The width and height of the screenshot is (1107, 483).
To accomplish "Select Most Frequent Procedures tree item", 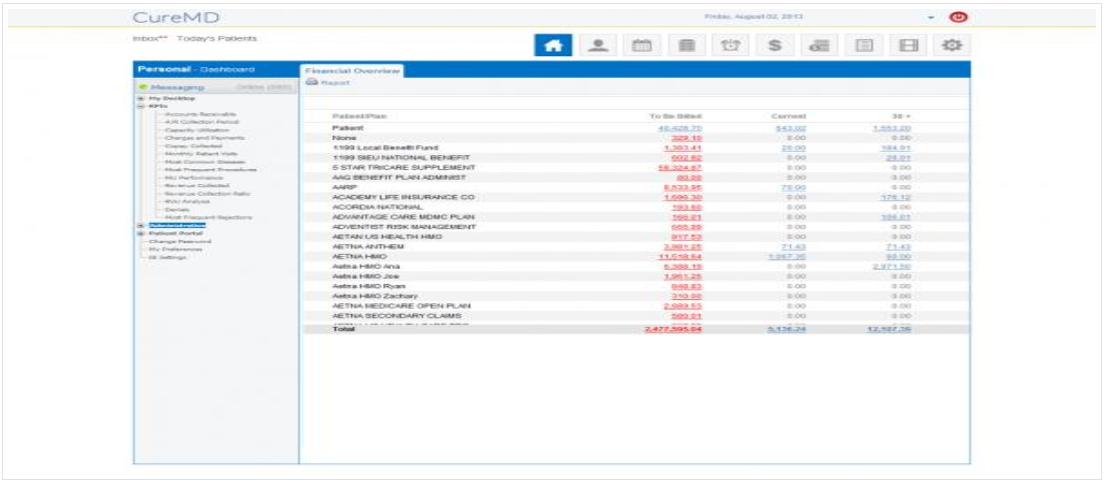I will (210, 169).
